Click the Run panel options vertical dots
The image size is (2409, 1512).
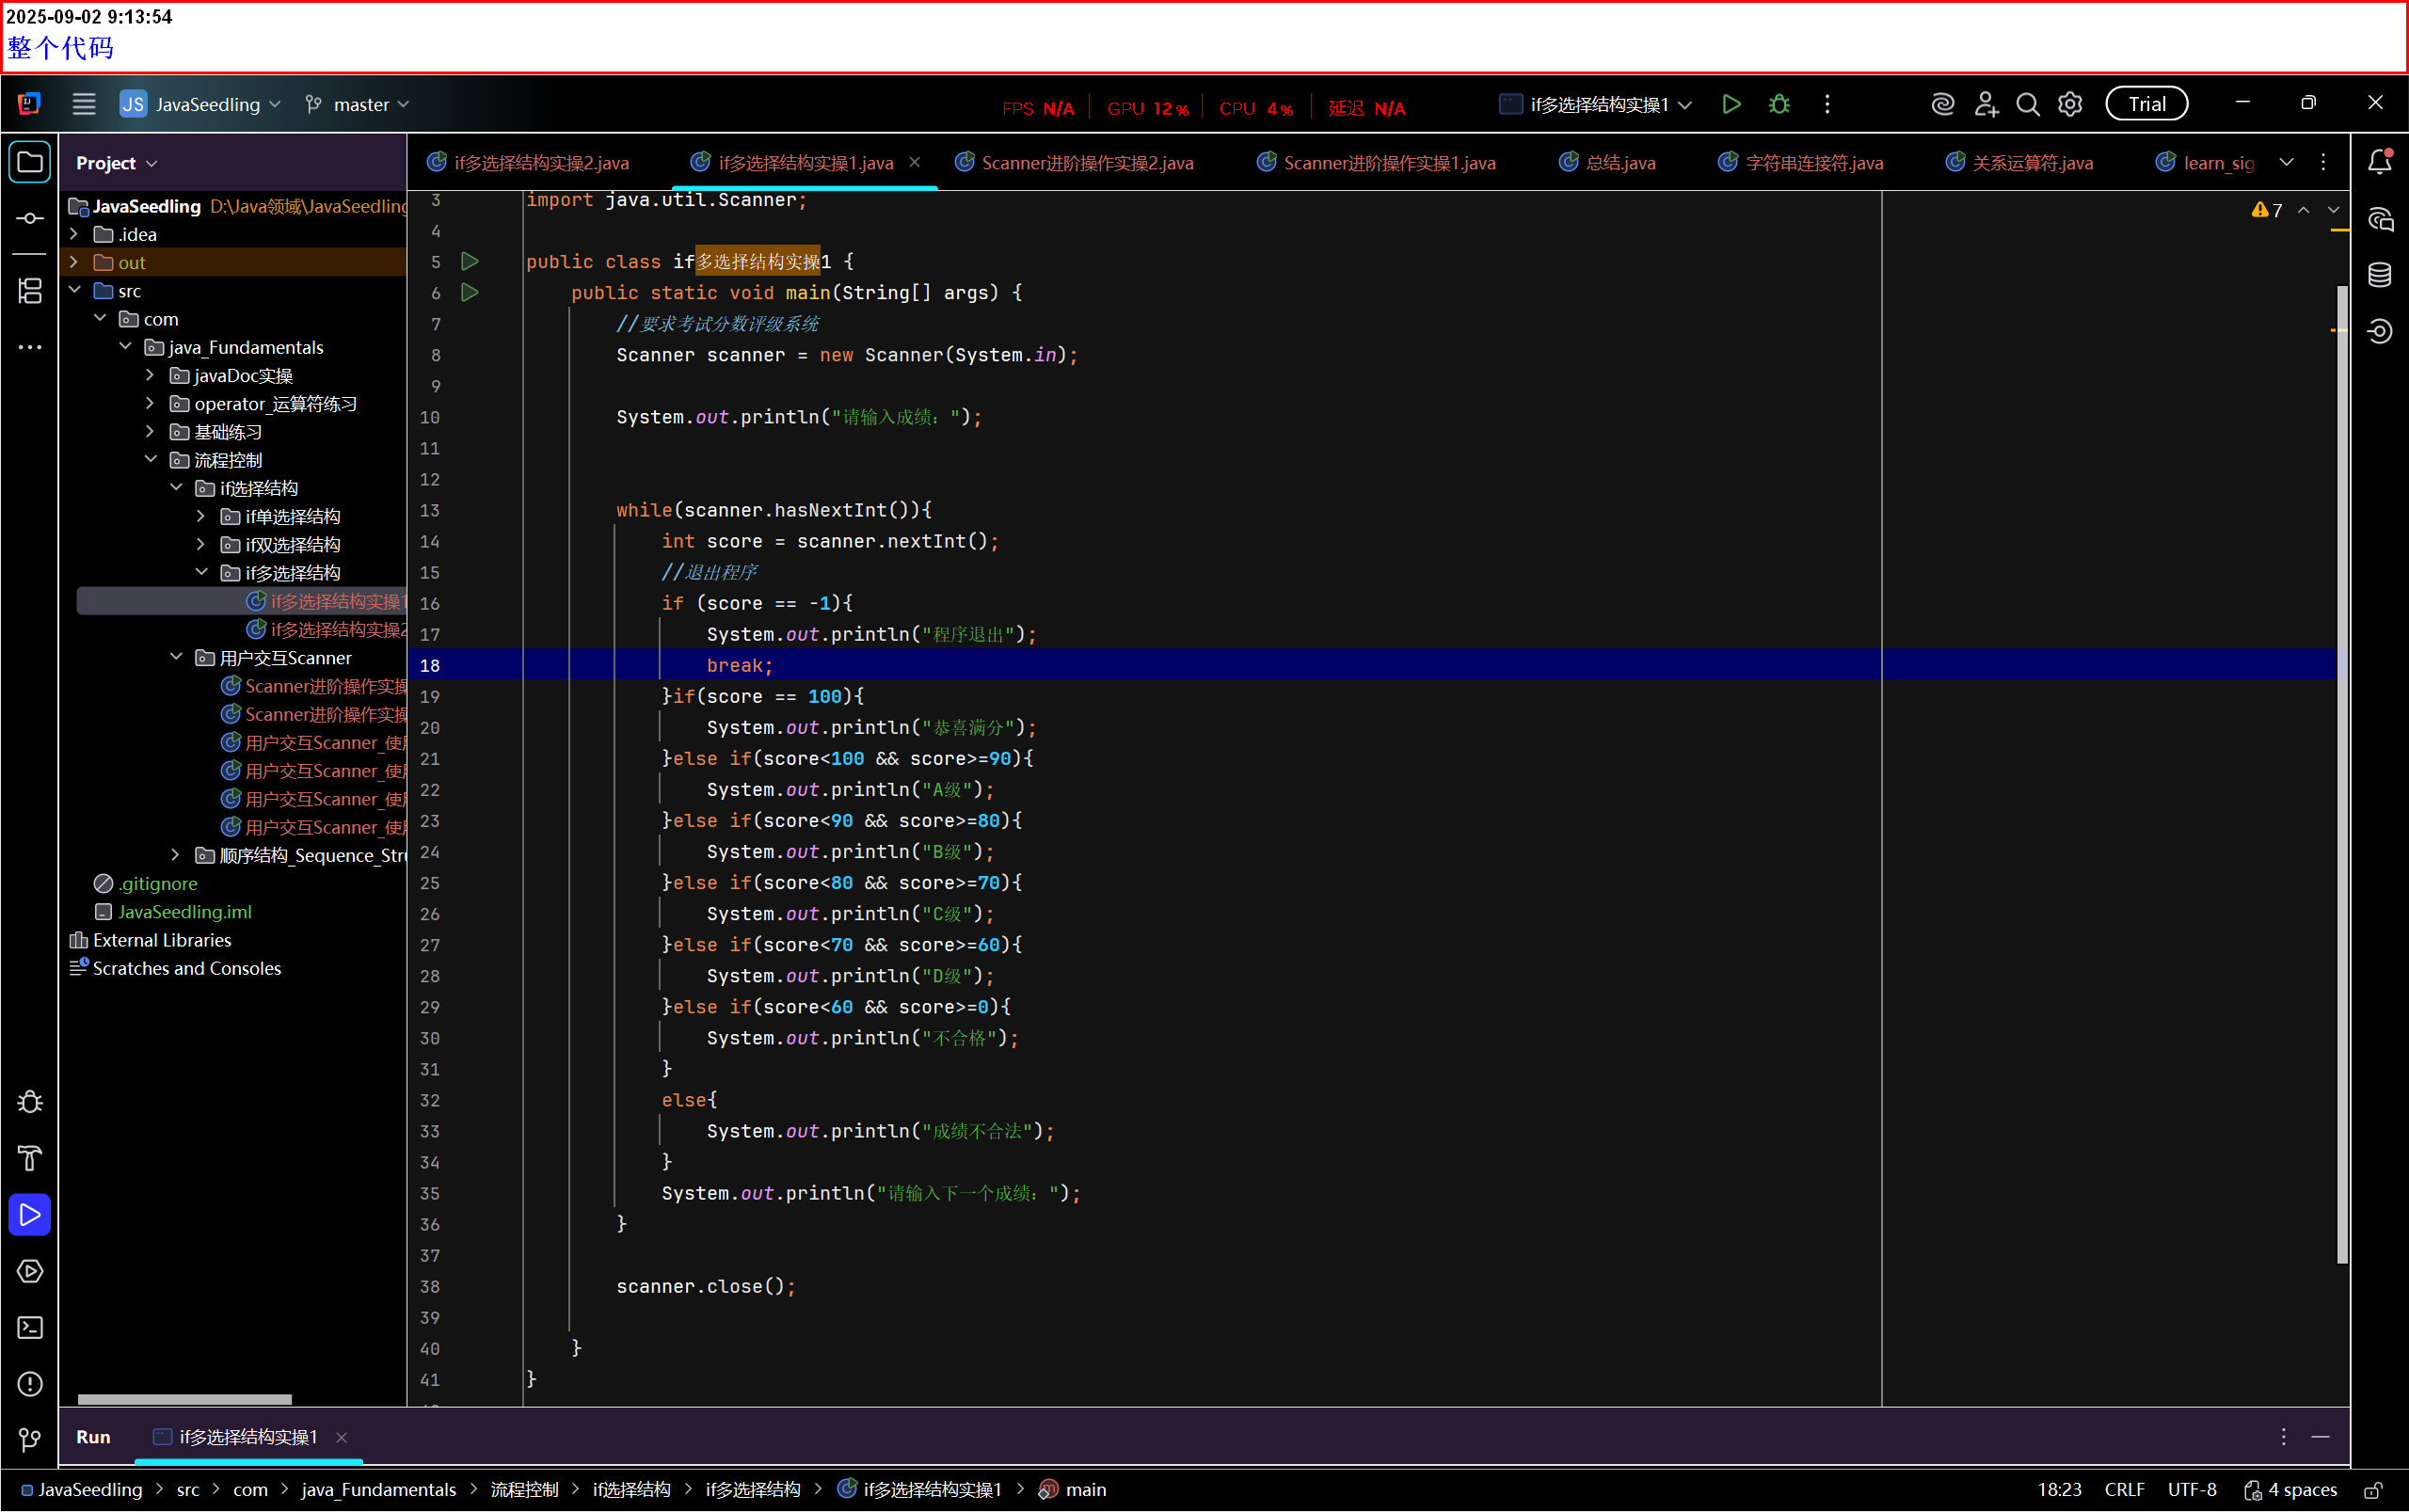2284,1437
